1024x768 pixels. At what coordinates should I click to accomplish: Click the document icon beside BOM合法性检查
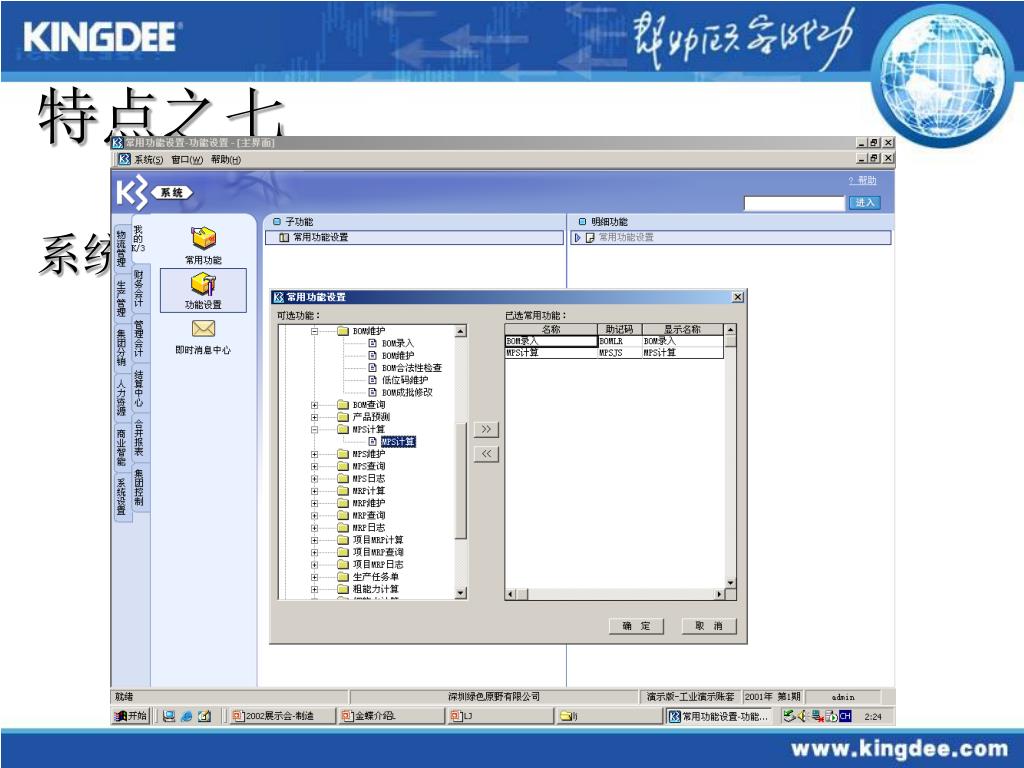pyautogui.click(x=372, y=368)
